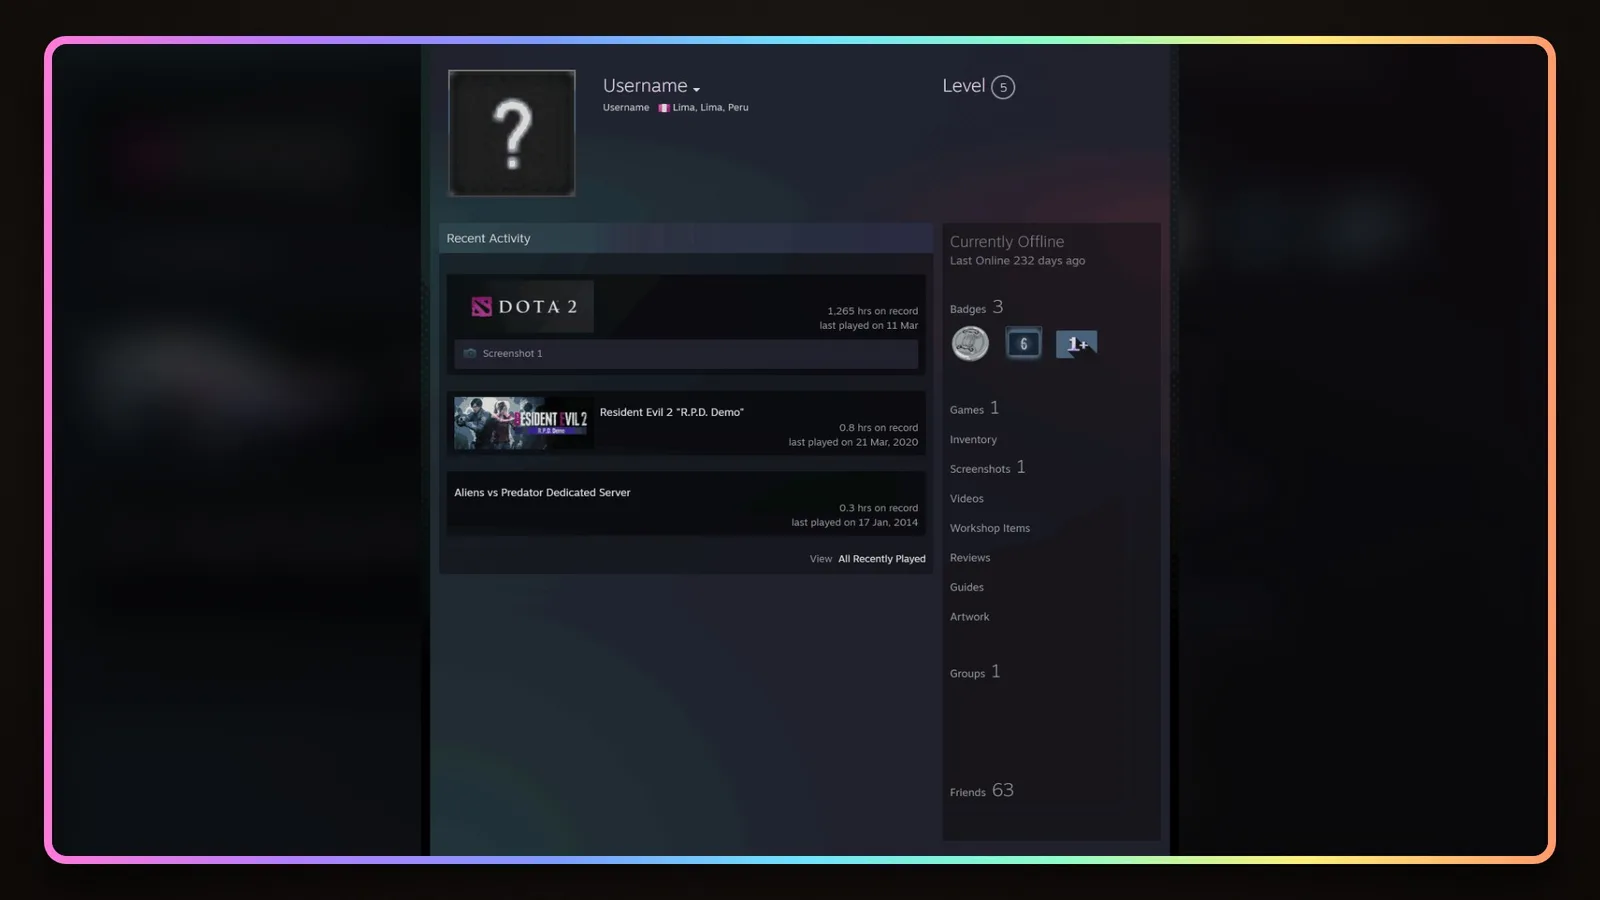The height and width of the screenshot is (900, 1600).
Task: Open the Badges 3 link
Action: (976, 308)
